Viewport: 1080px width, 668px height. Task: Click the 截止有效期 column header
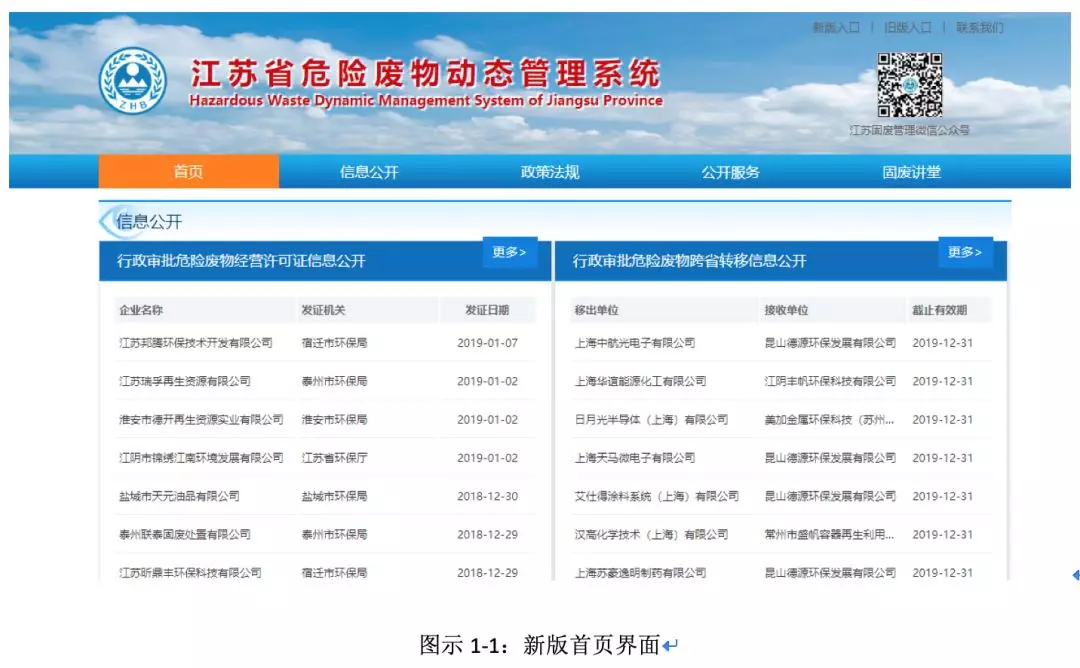939,310
